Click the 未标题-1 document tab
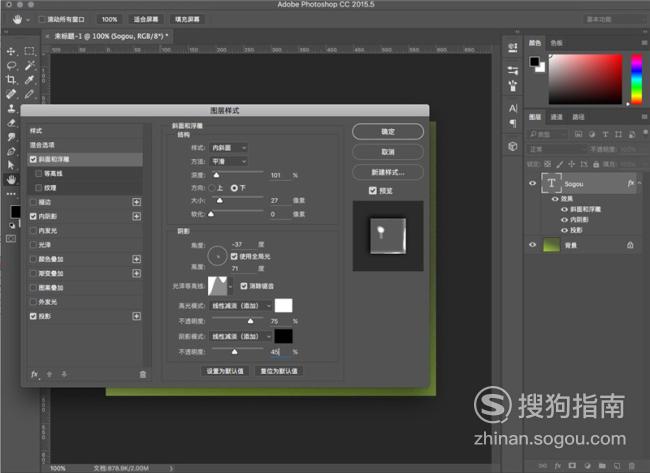650x473 pixels. (109, 36)
